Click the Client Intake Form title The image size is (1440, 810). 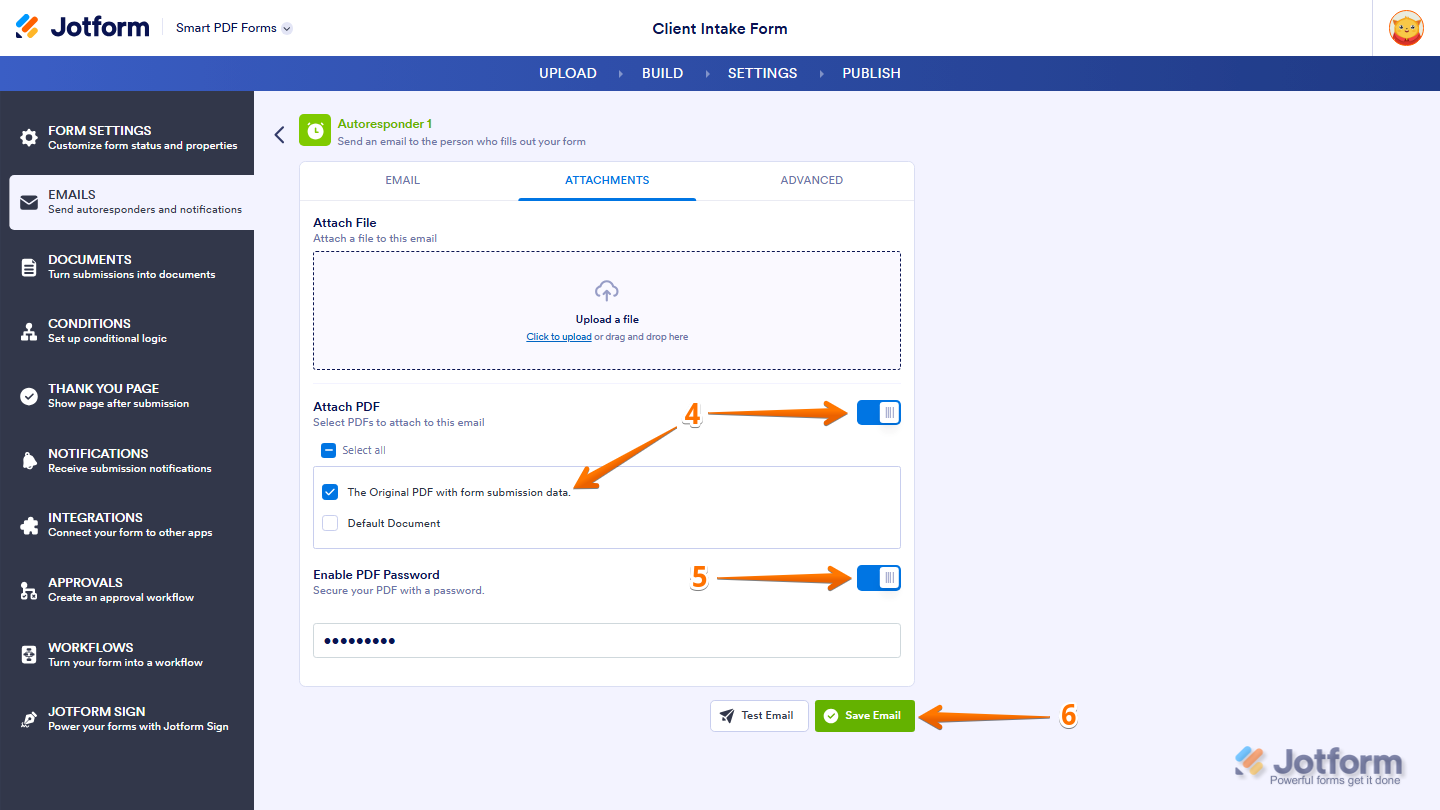(x=720, y=28)
